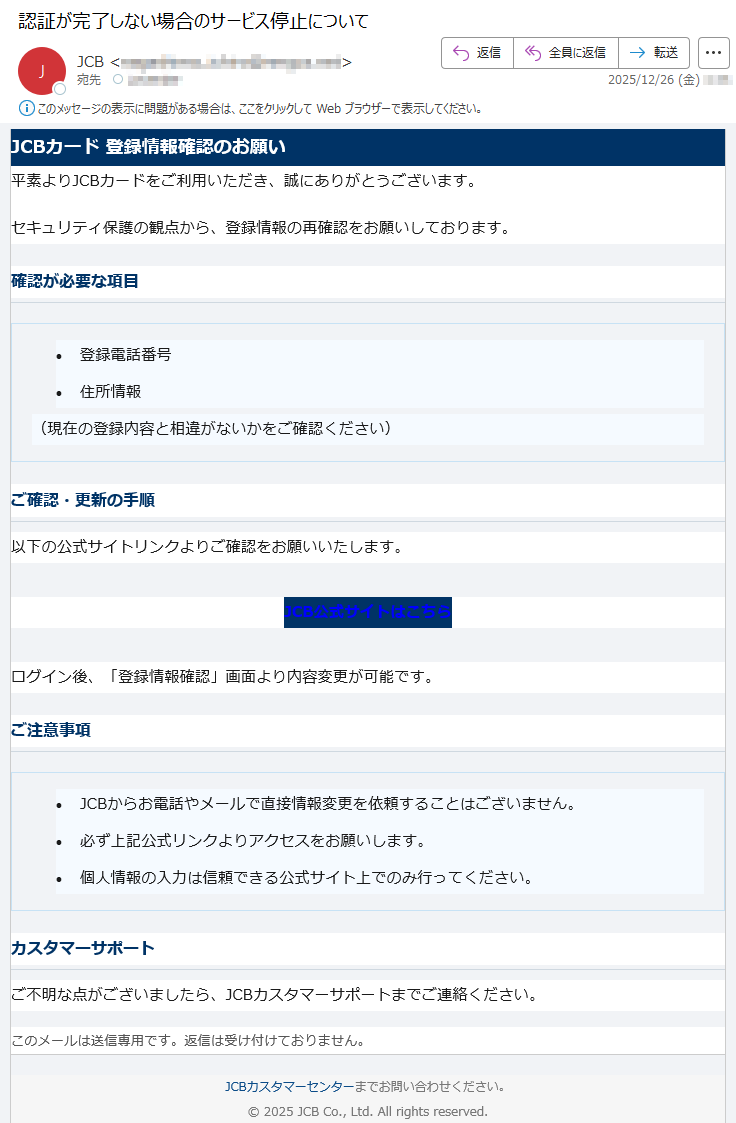Click the 返信 (Reply) button
This screenshot has width=736, height=1123.
coord(477,53)
